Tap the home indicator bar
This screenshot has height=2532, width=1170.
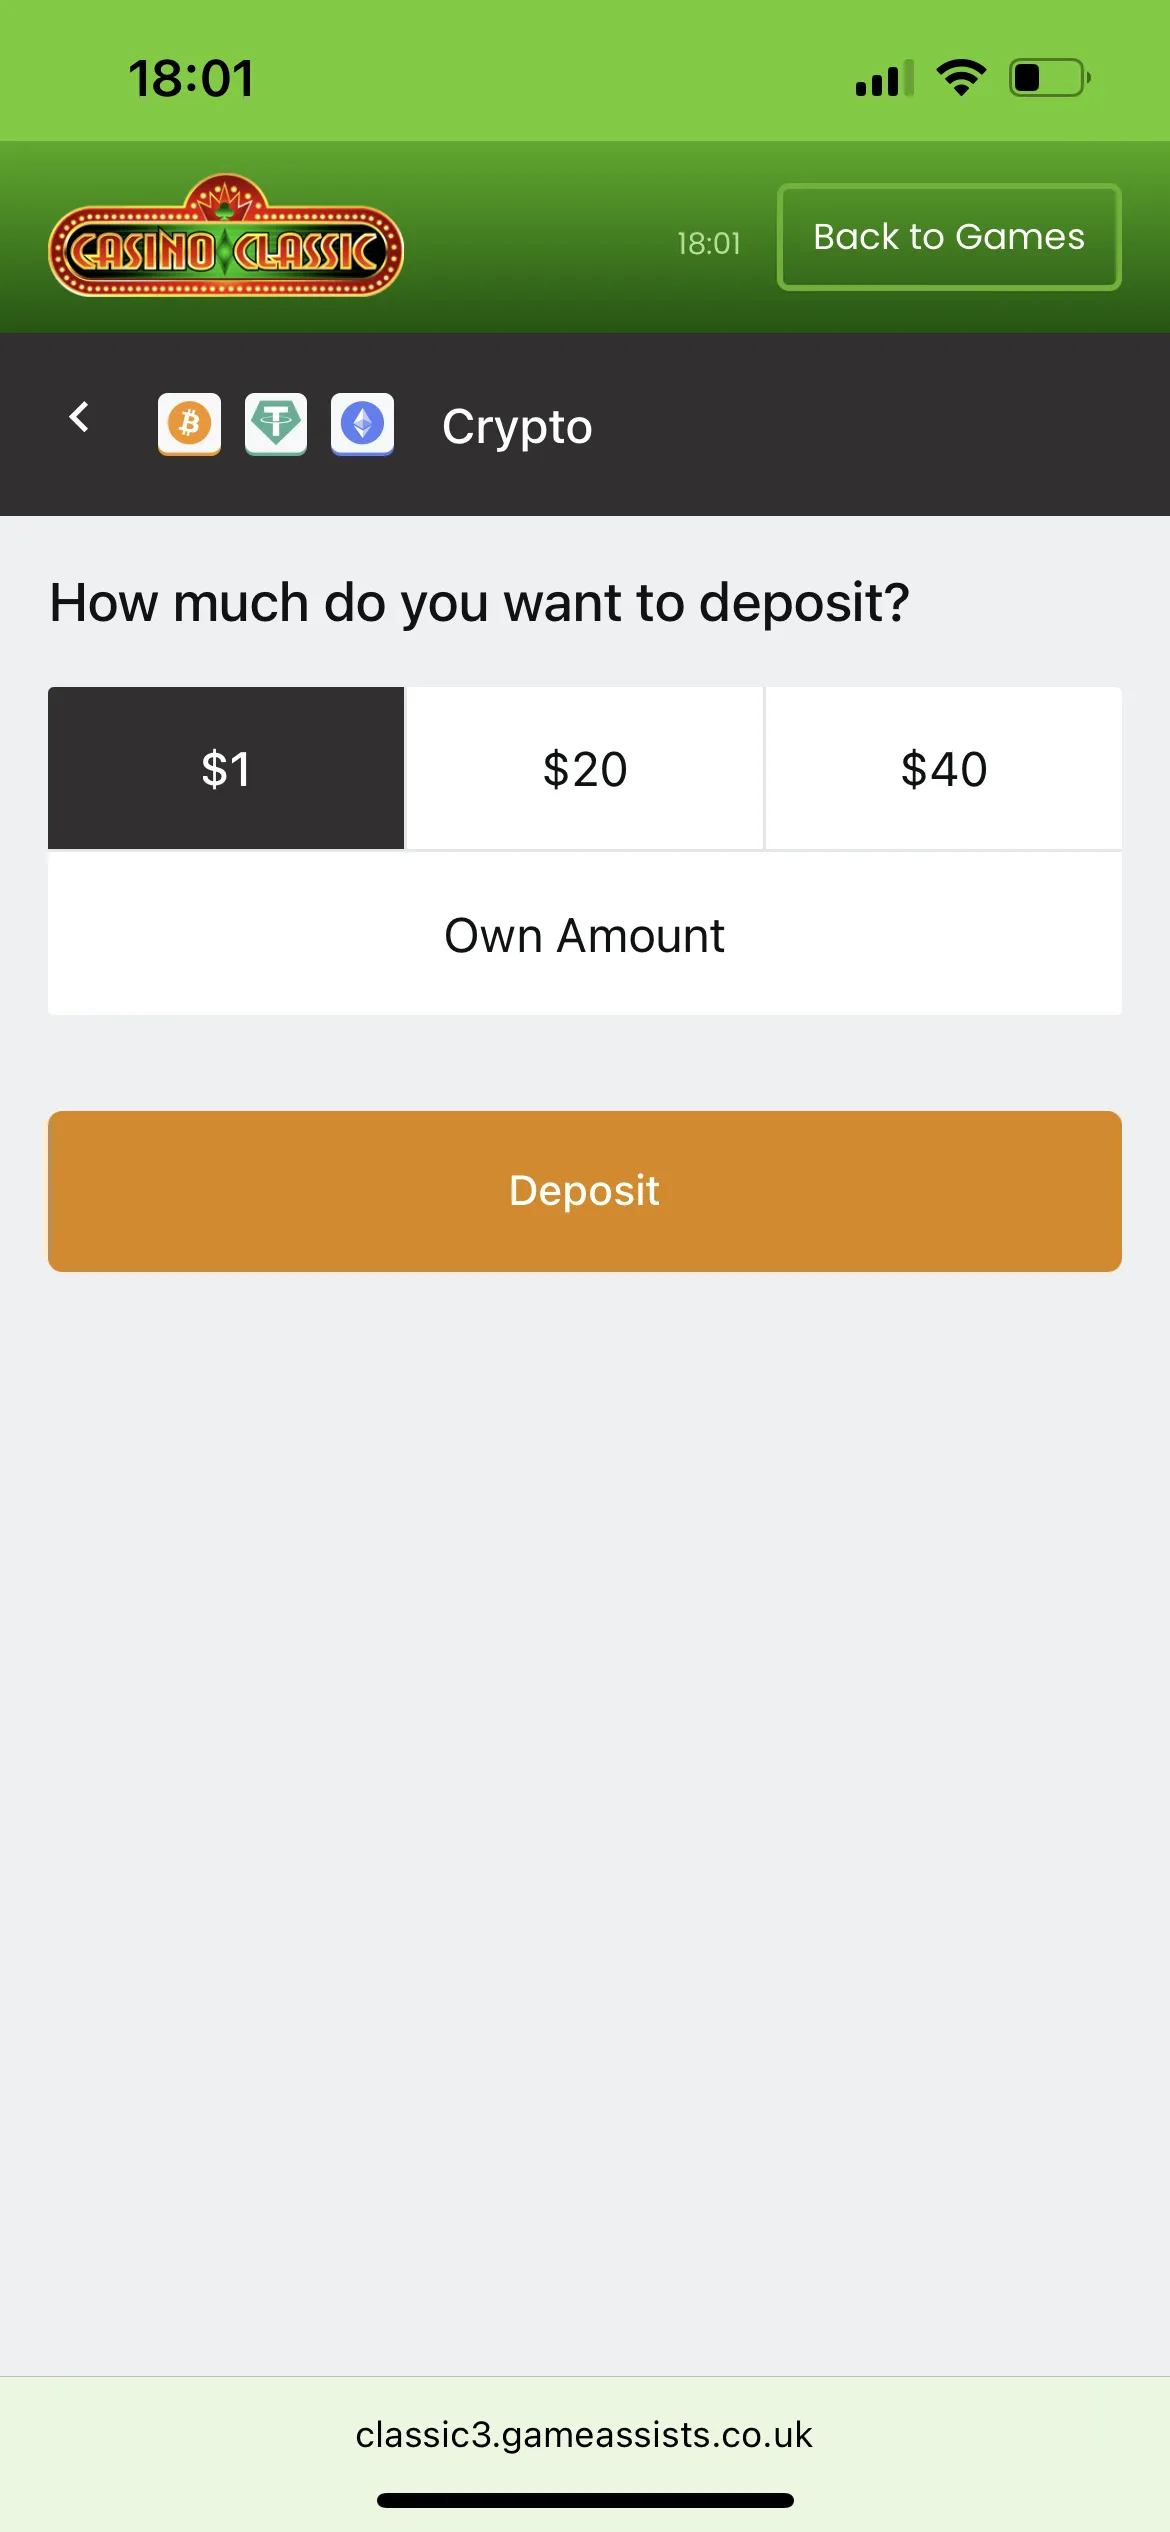585,2500
